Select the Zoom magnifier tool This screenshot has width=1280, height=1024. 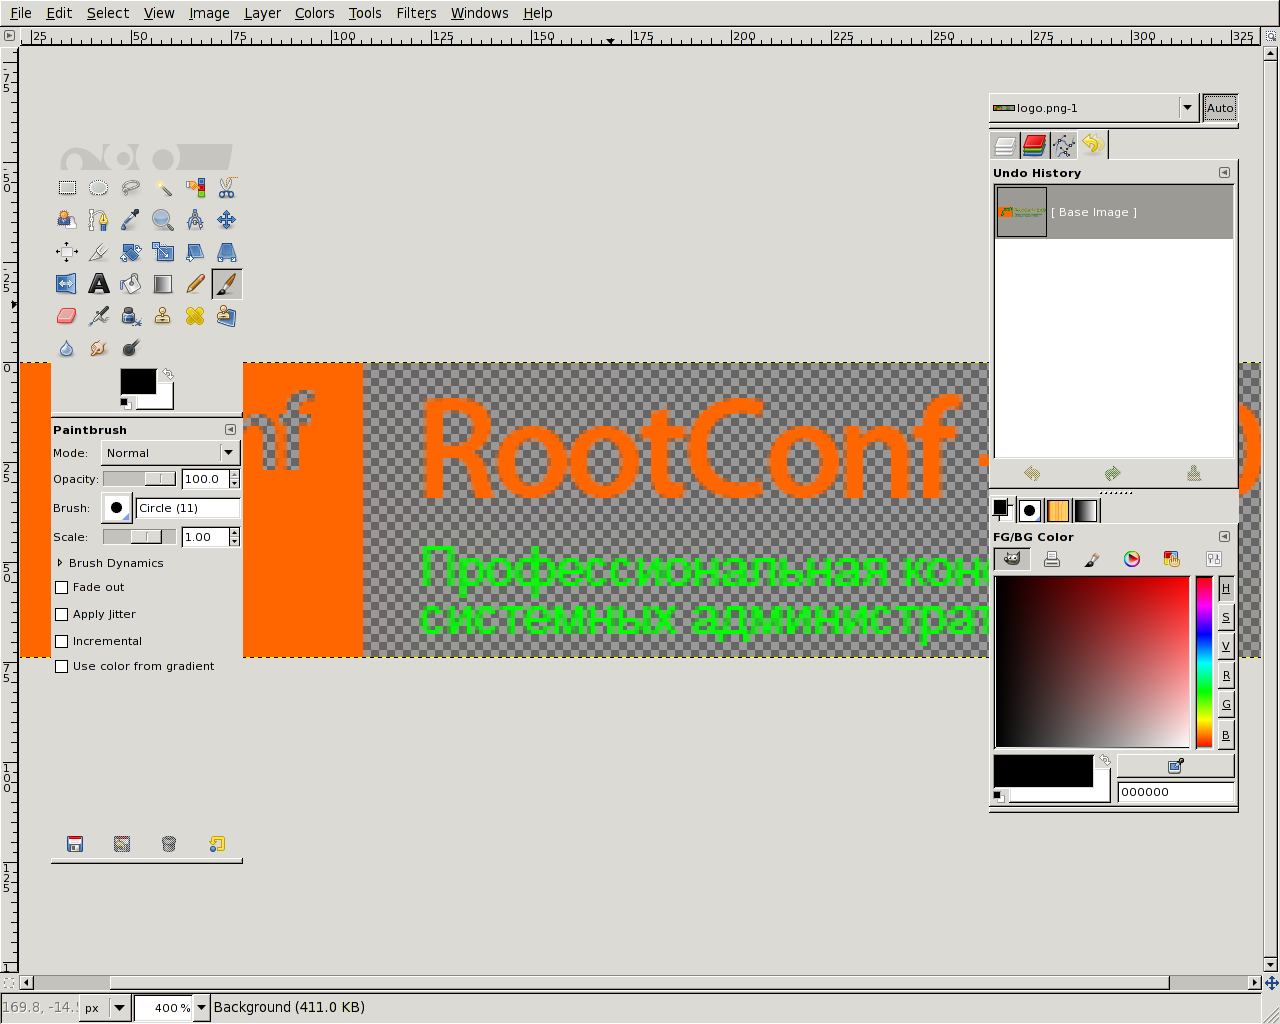(x=163, y=220)
